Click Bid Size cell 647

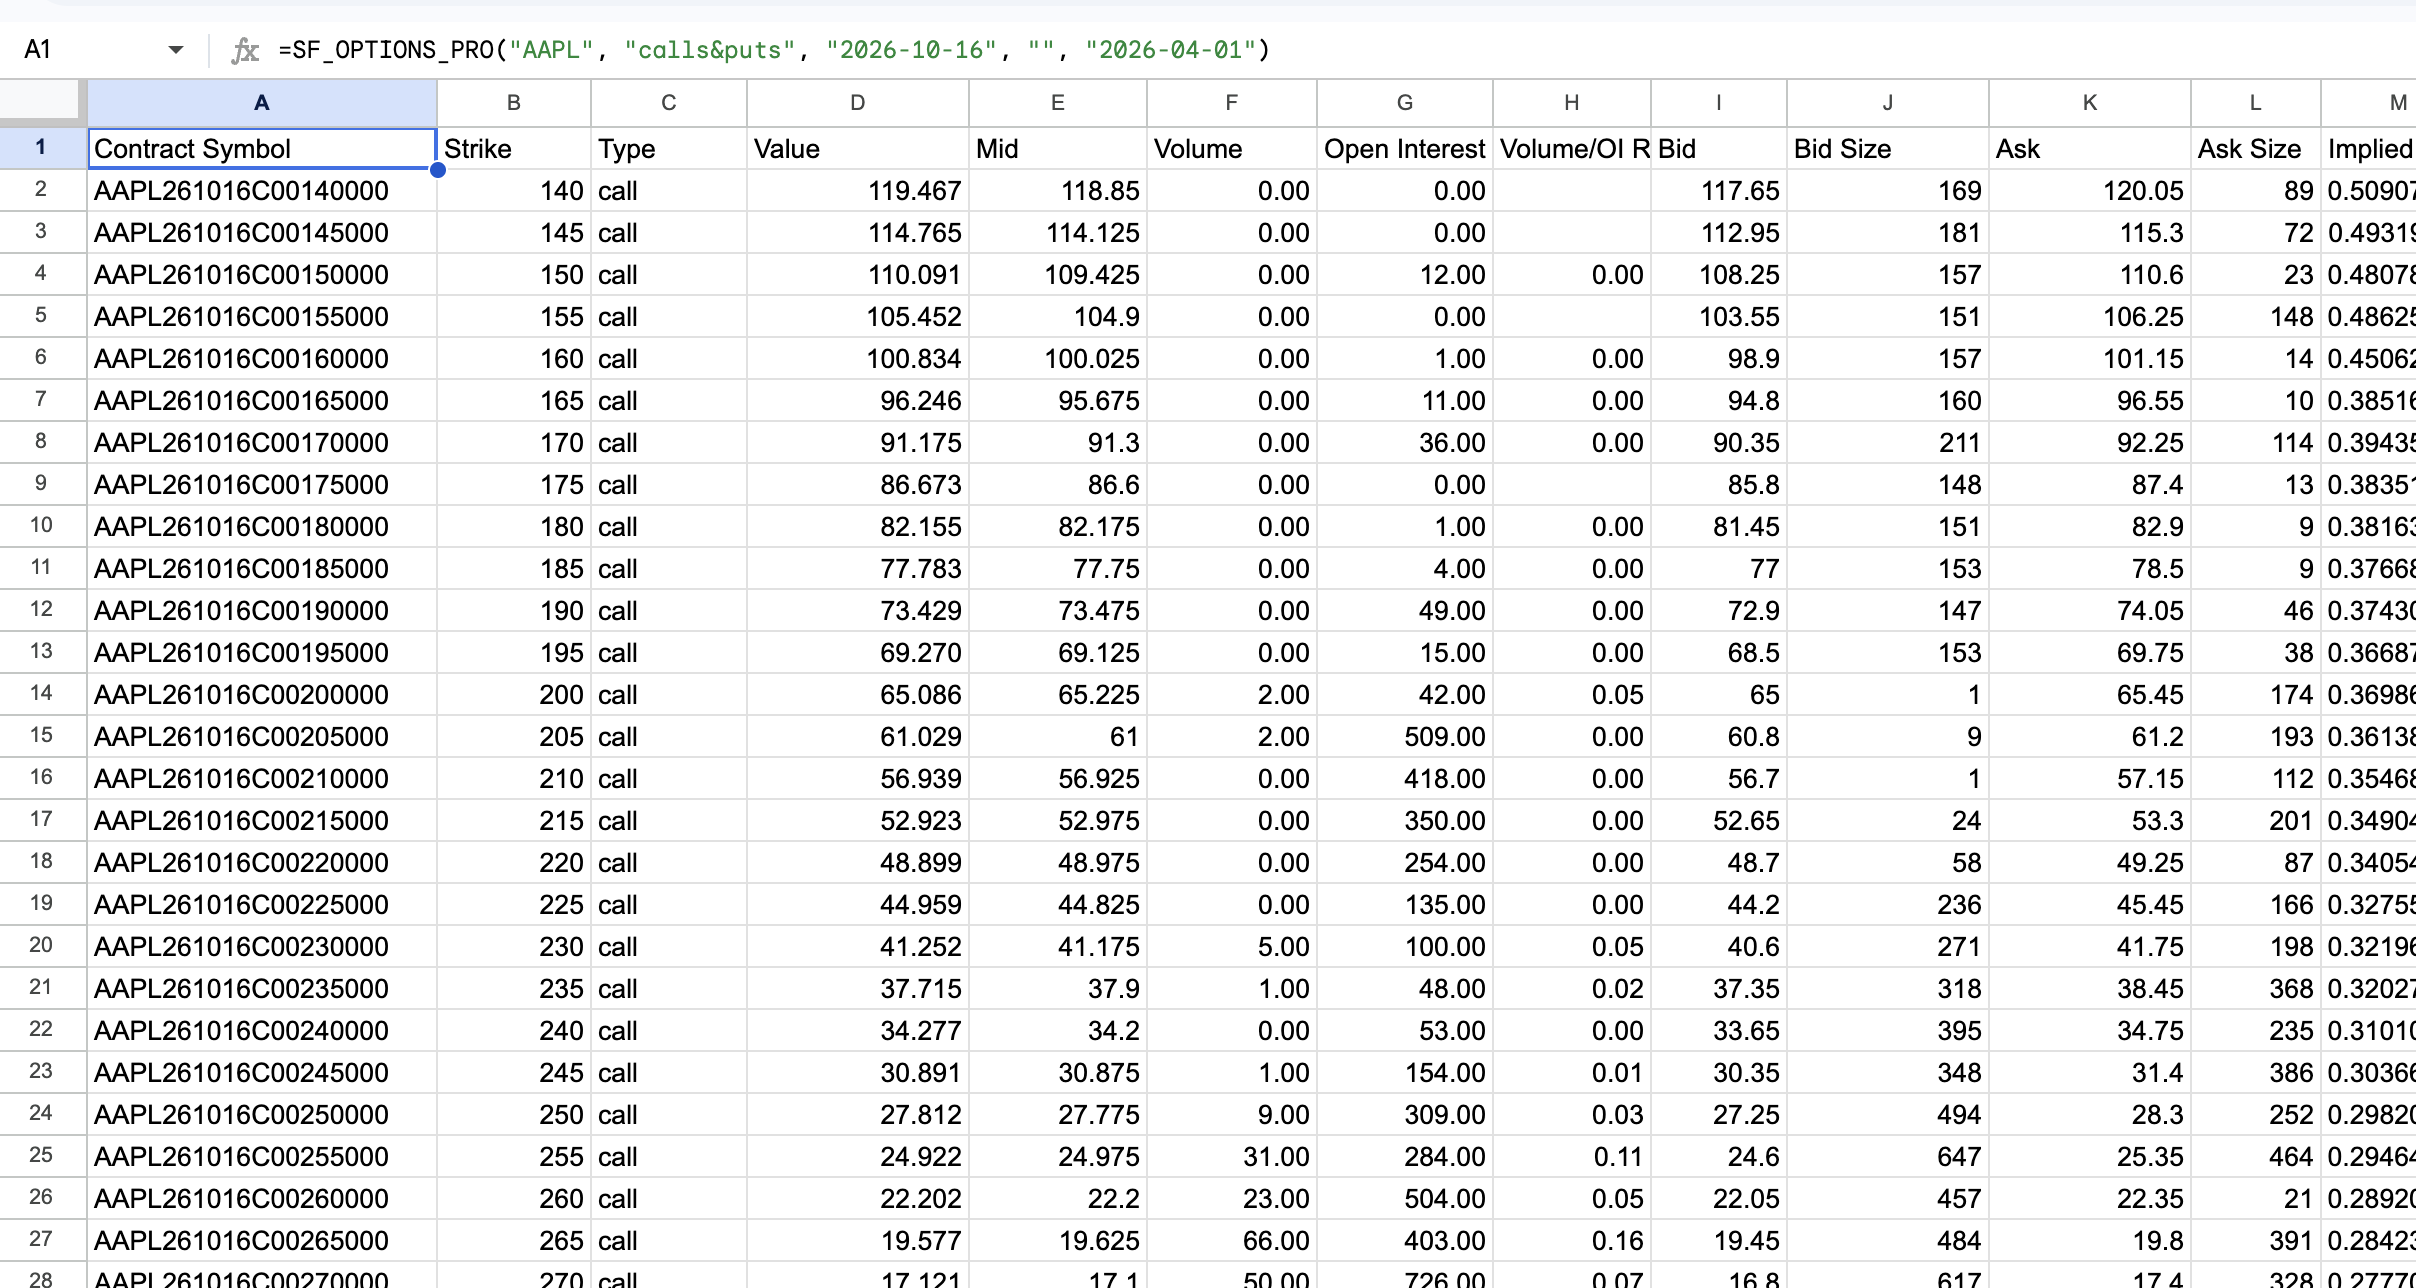coord(1888,1157)
